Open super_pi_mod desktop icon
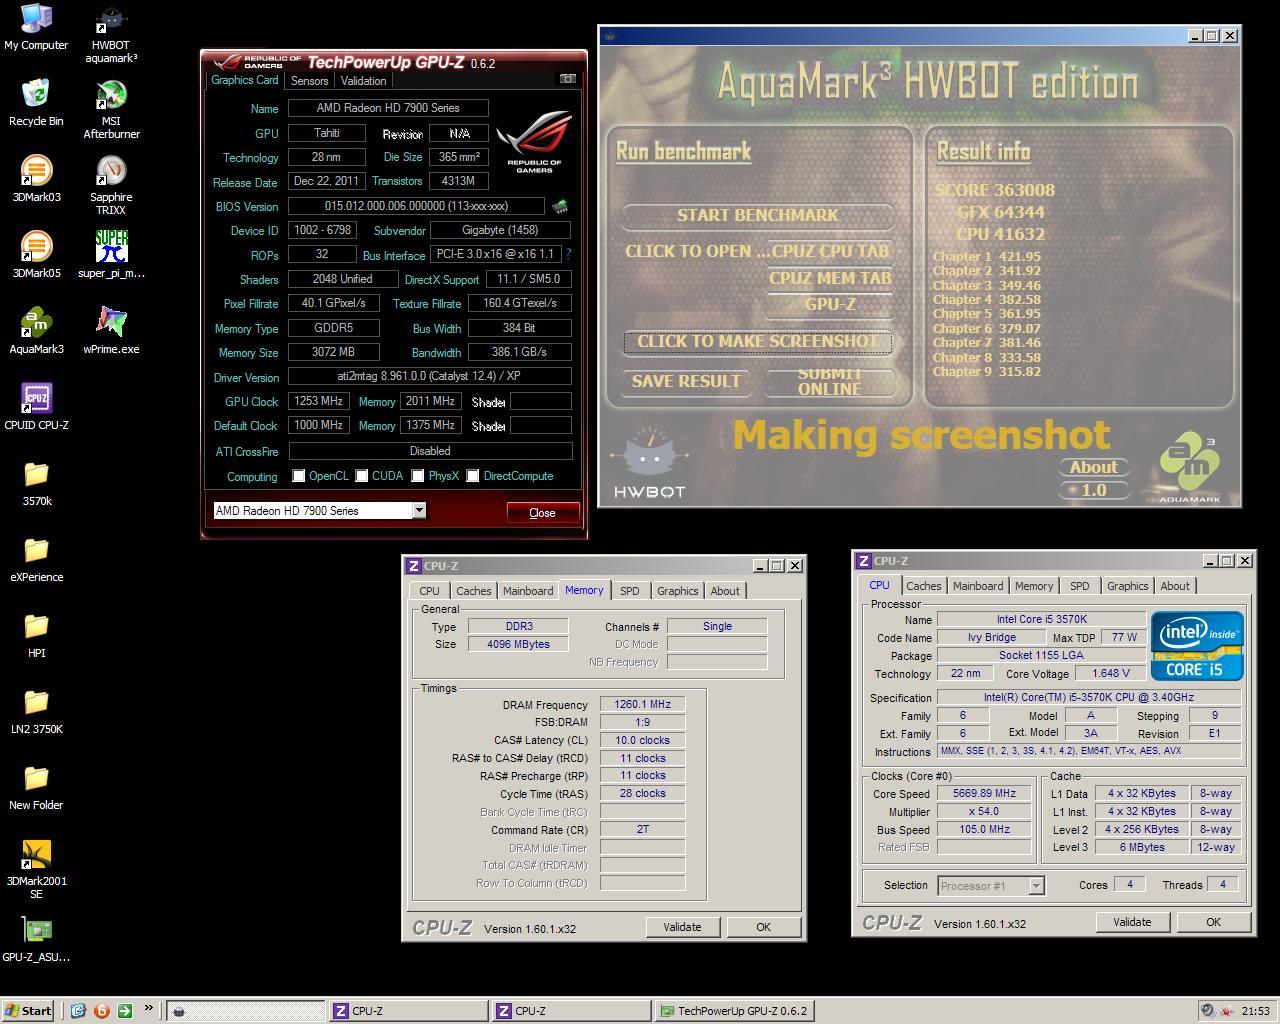This screenshot has width=1280, height=1024. [x=111, y=255]
